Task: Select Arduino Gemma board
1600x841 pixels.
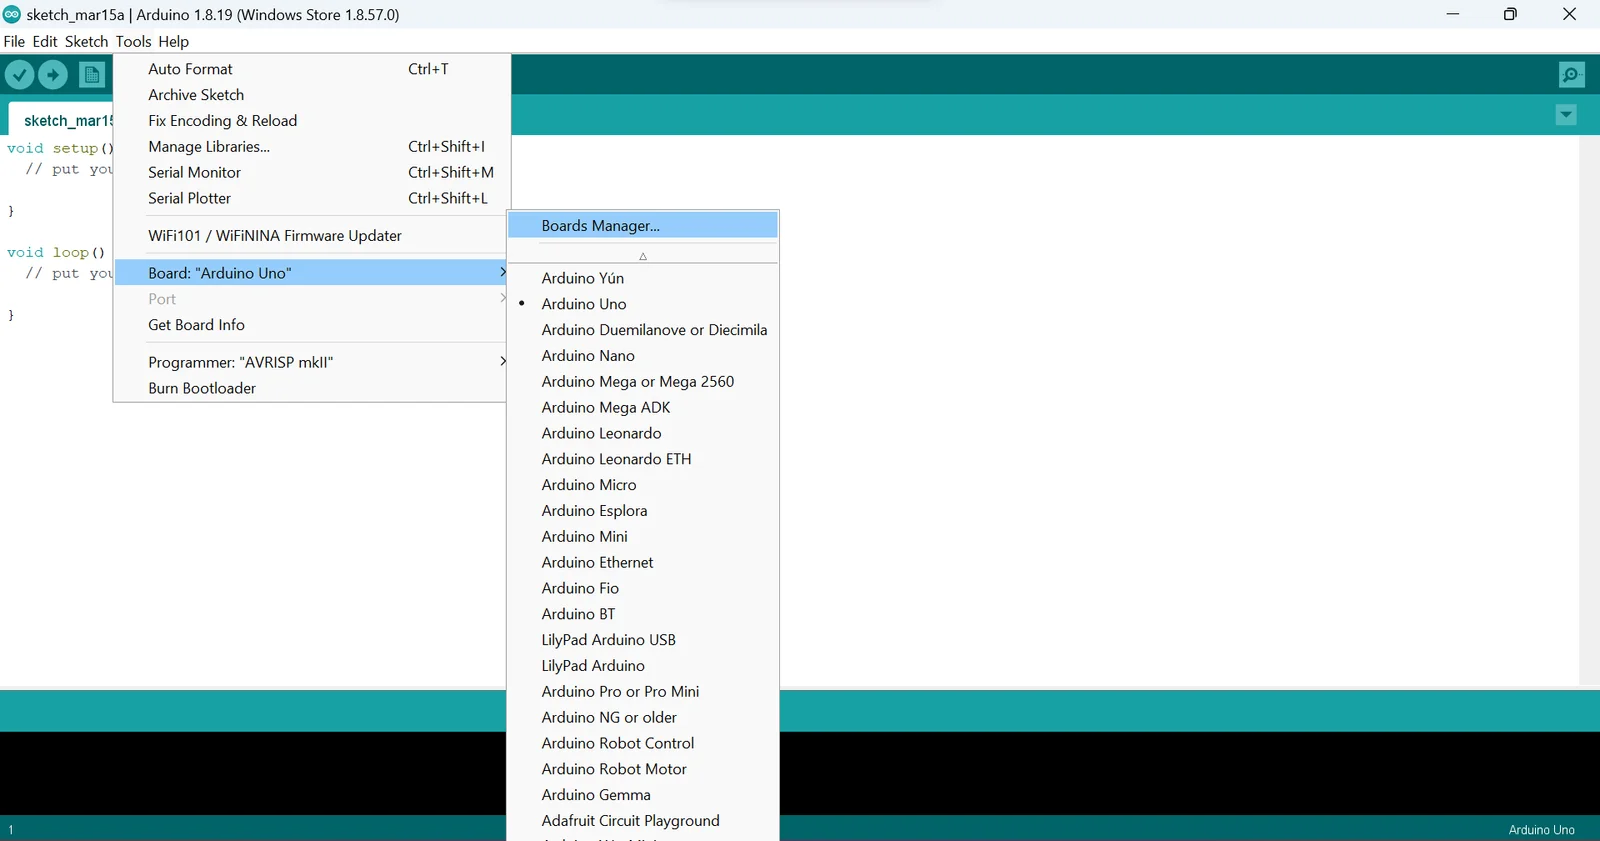Action: pos(643,795)
